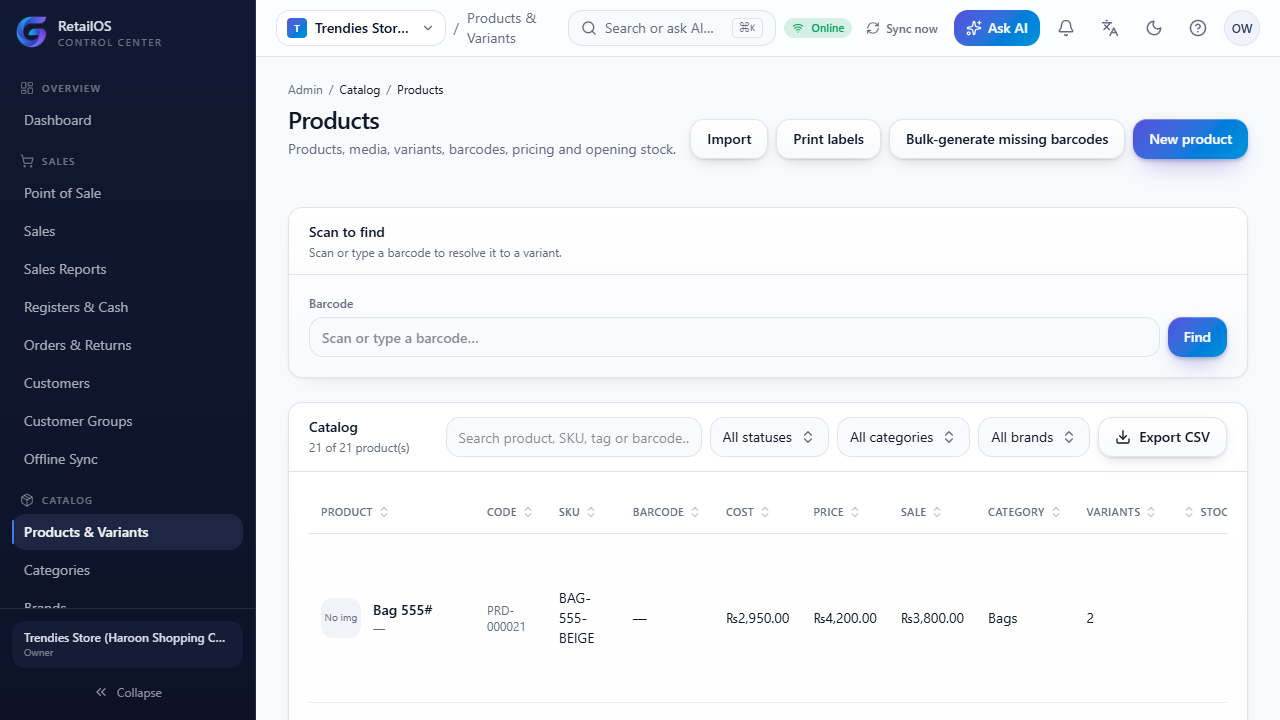Click the Bag 555# product name
This screenshot has height=720, width=1280.
tap(402, 610)
